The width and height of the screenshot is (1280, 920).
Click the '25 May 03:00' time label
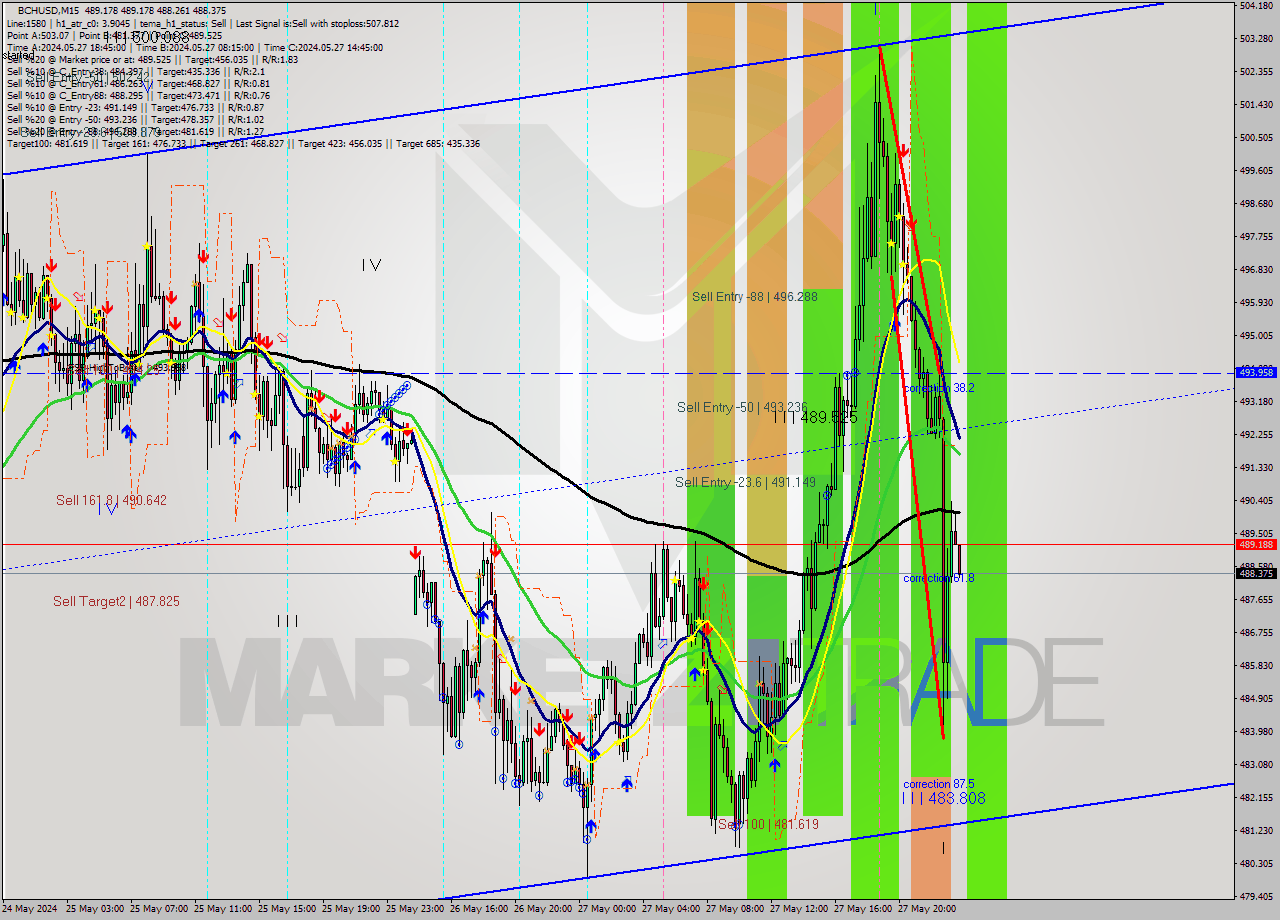pyautogui.click(x=95, y=909)
